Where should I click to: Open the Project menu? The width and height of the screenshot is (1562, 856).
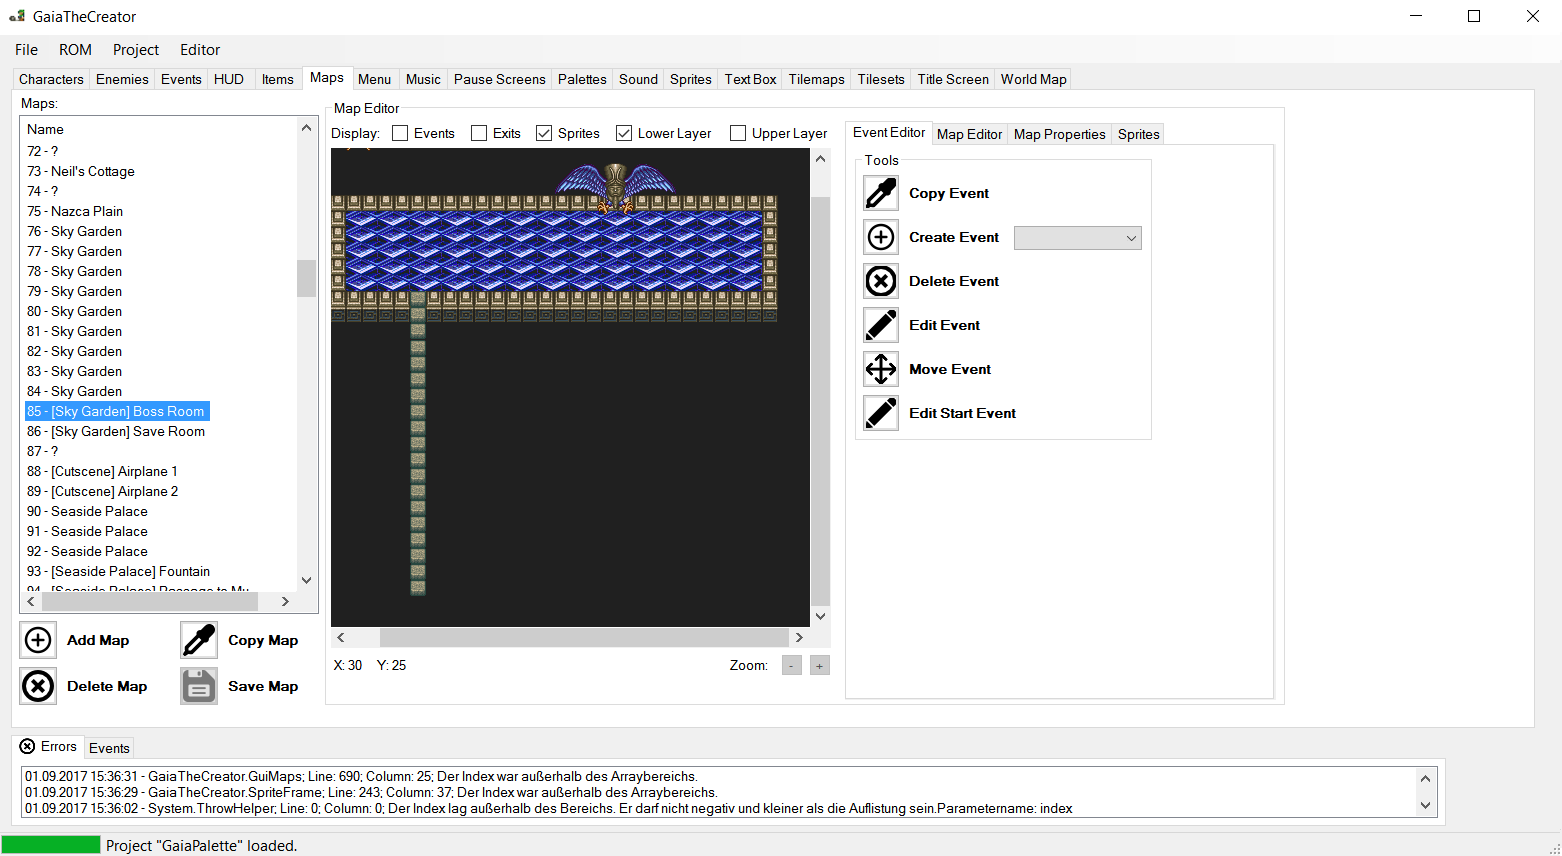tap(136, 49)
